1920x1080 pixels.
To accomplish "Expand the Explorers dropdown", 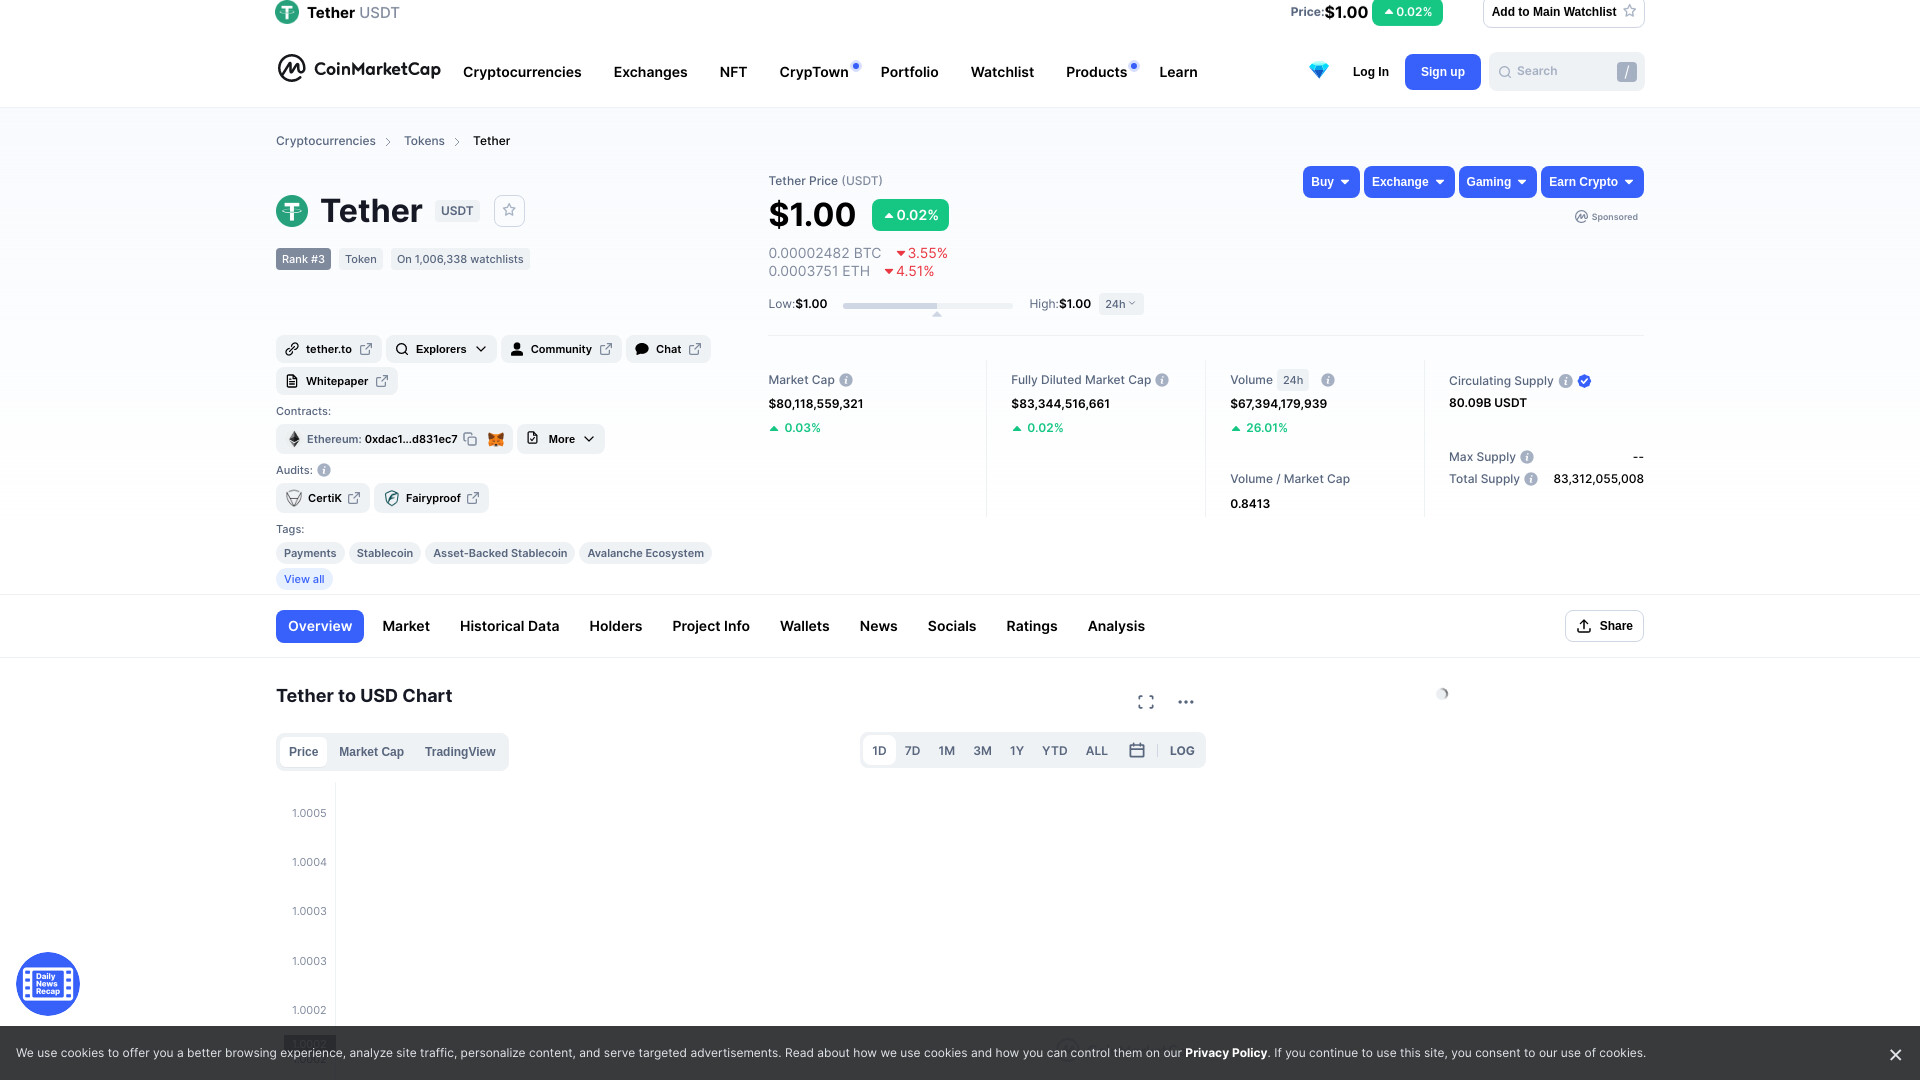I will pyautogui.click(x=441, y=349).
